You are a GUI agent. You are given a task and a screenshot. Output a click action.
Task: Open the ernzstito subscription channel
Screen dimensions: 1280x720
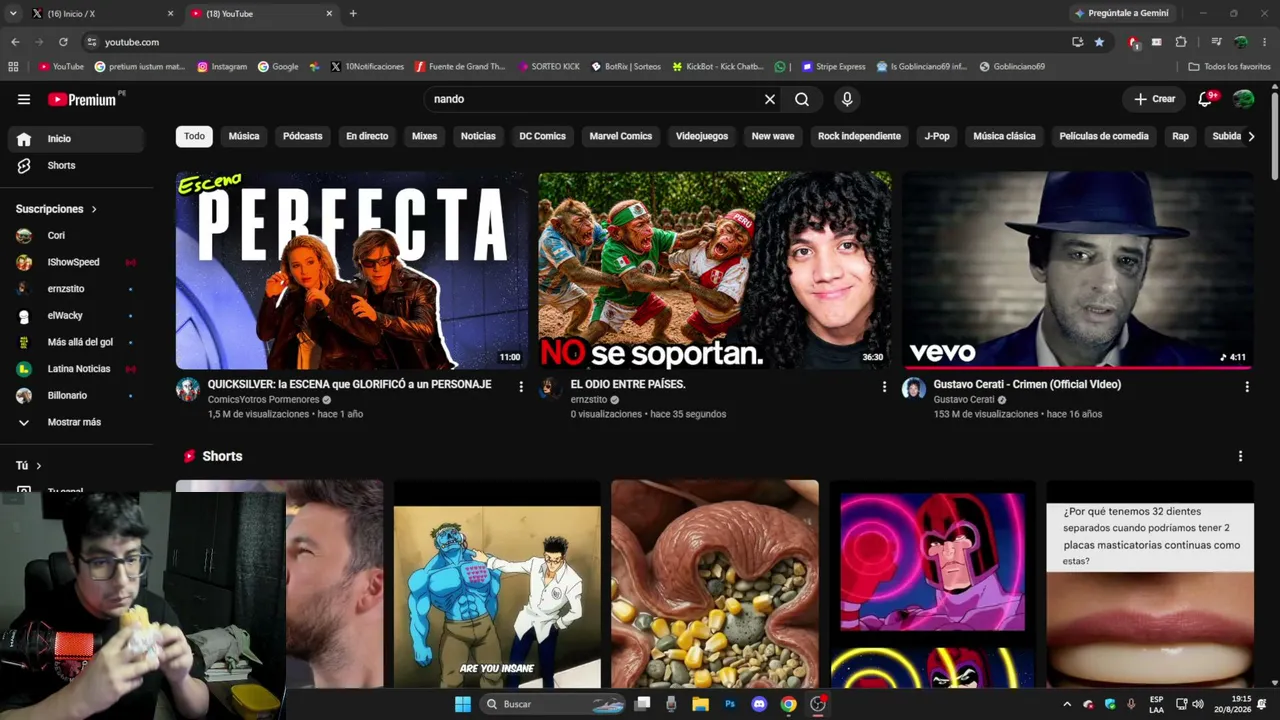coord(76,289)
